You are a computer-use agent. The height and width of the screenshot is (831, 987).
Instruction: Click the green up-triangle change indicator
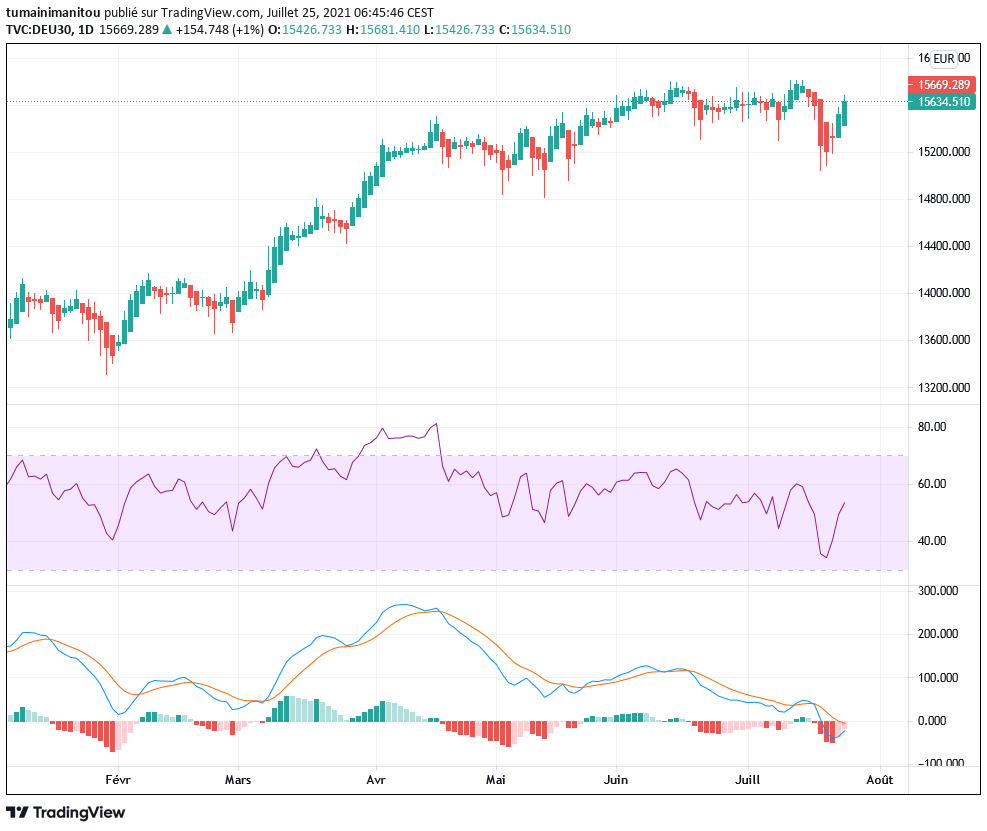point(167,29)
